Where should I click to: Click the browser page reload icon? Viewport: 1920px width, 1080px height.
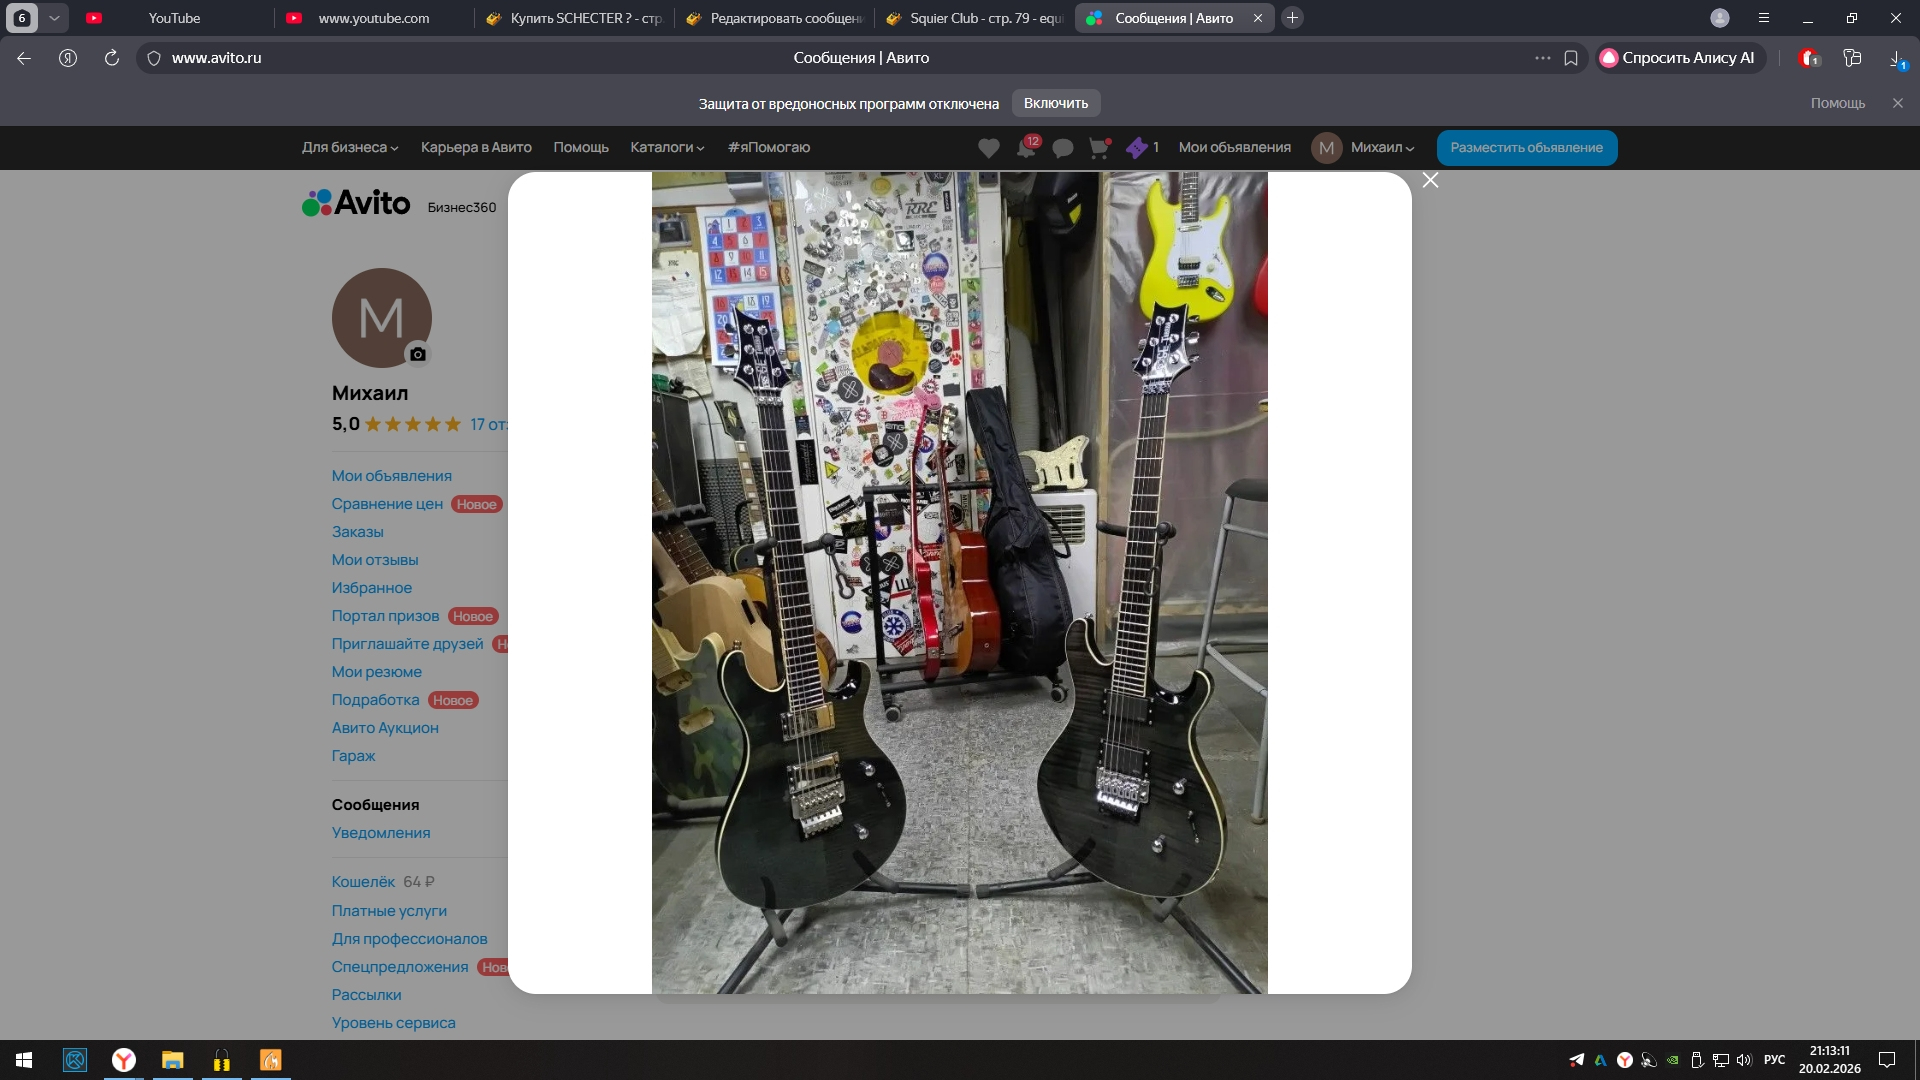point(112,58)
